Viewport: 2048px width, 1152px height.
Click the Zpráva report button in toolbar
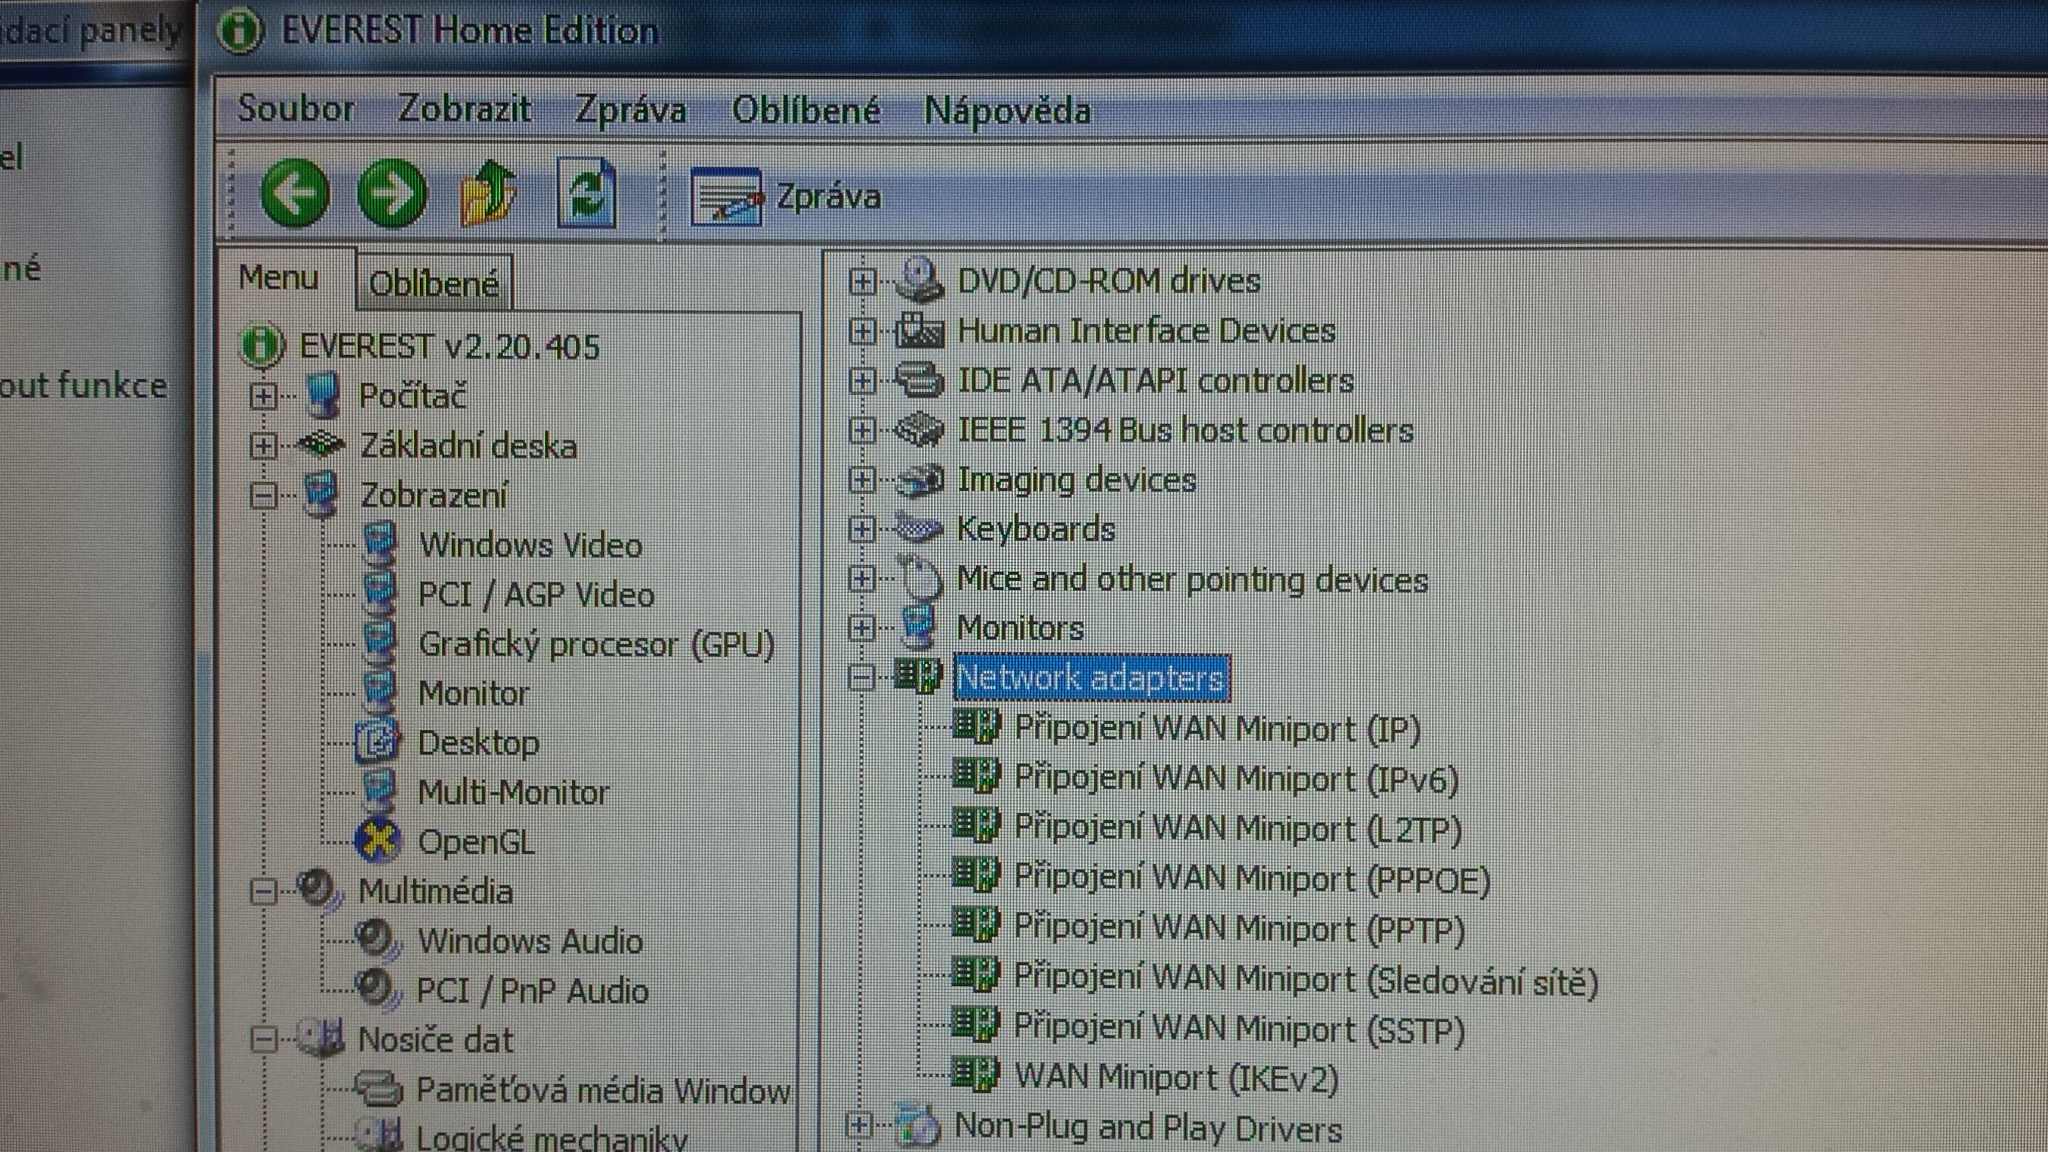(786, 196)
